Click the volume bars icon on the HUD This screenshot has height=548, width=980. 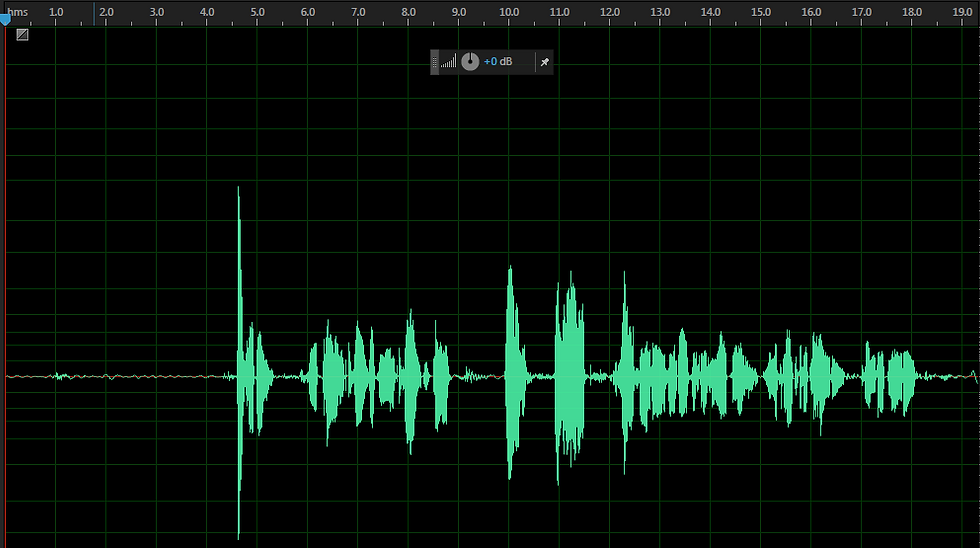[x=448, y=61]
